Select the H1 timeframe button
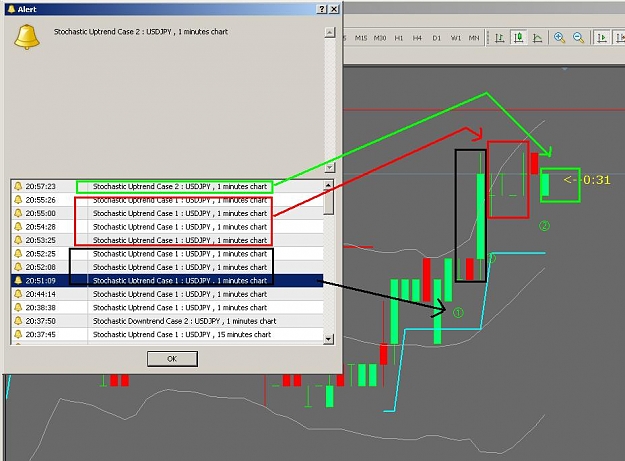The image size is (625, 461). 399,38
